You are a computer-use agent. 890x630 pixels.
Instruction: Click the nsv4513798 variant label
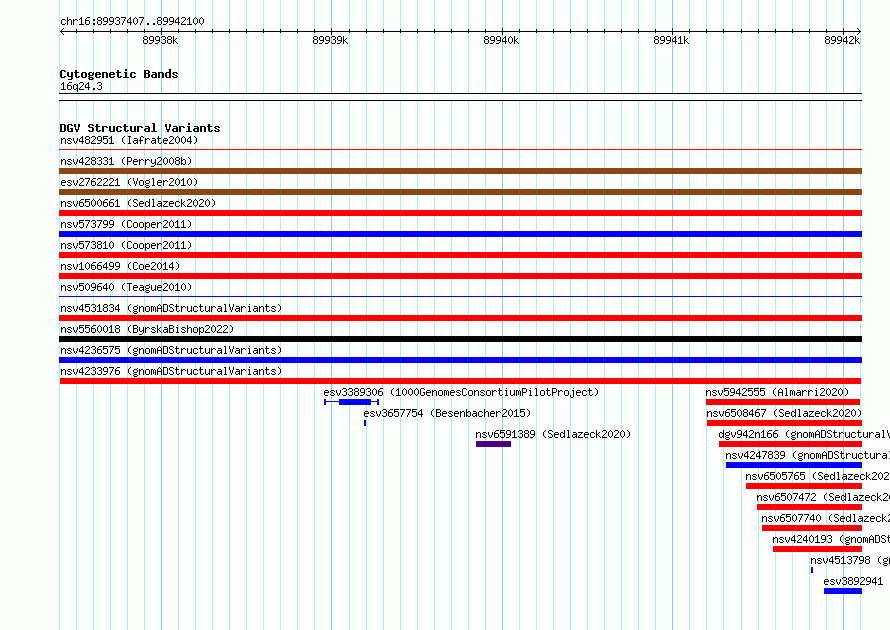point(850,560)
